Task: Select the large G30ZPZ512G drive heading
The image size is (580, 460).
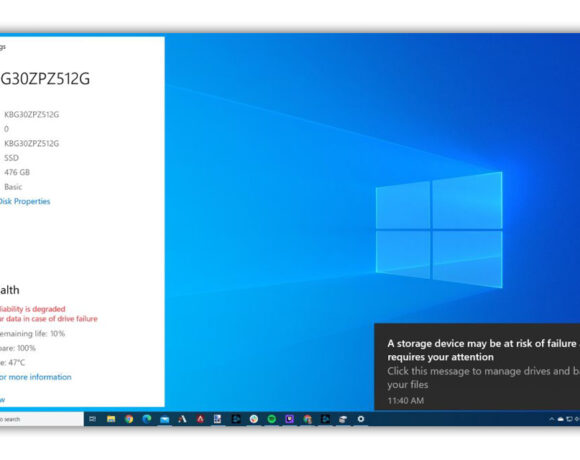Action: (x=45, y=79)
